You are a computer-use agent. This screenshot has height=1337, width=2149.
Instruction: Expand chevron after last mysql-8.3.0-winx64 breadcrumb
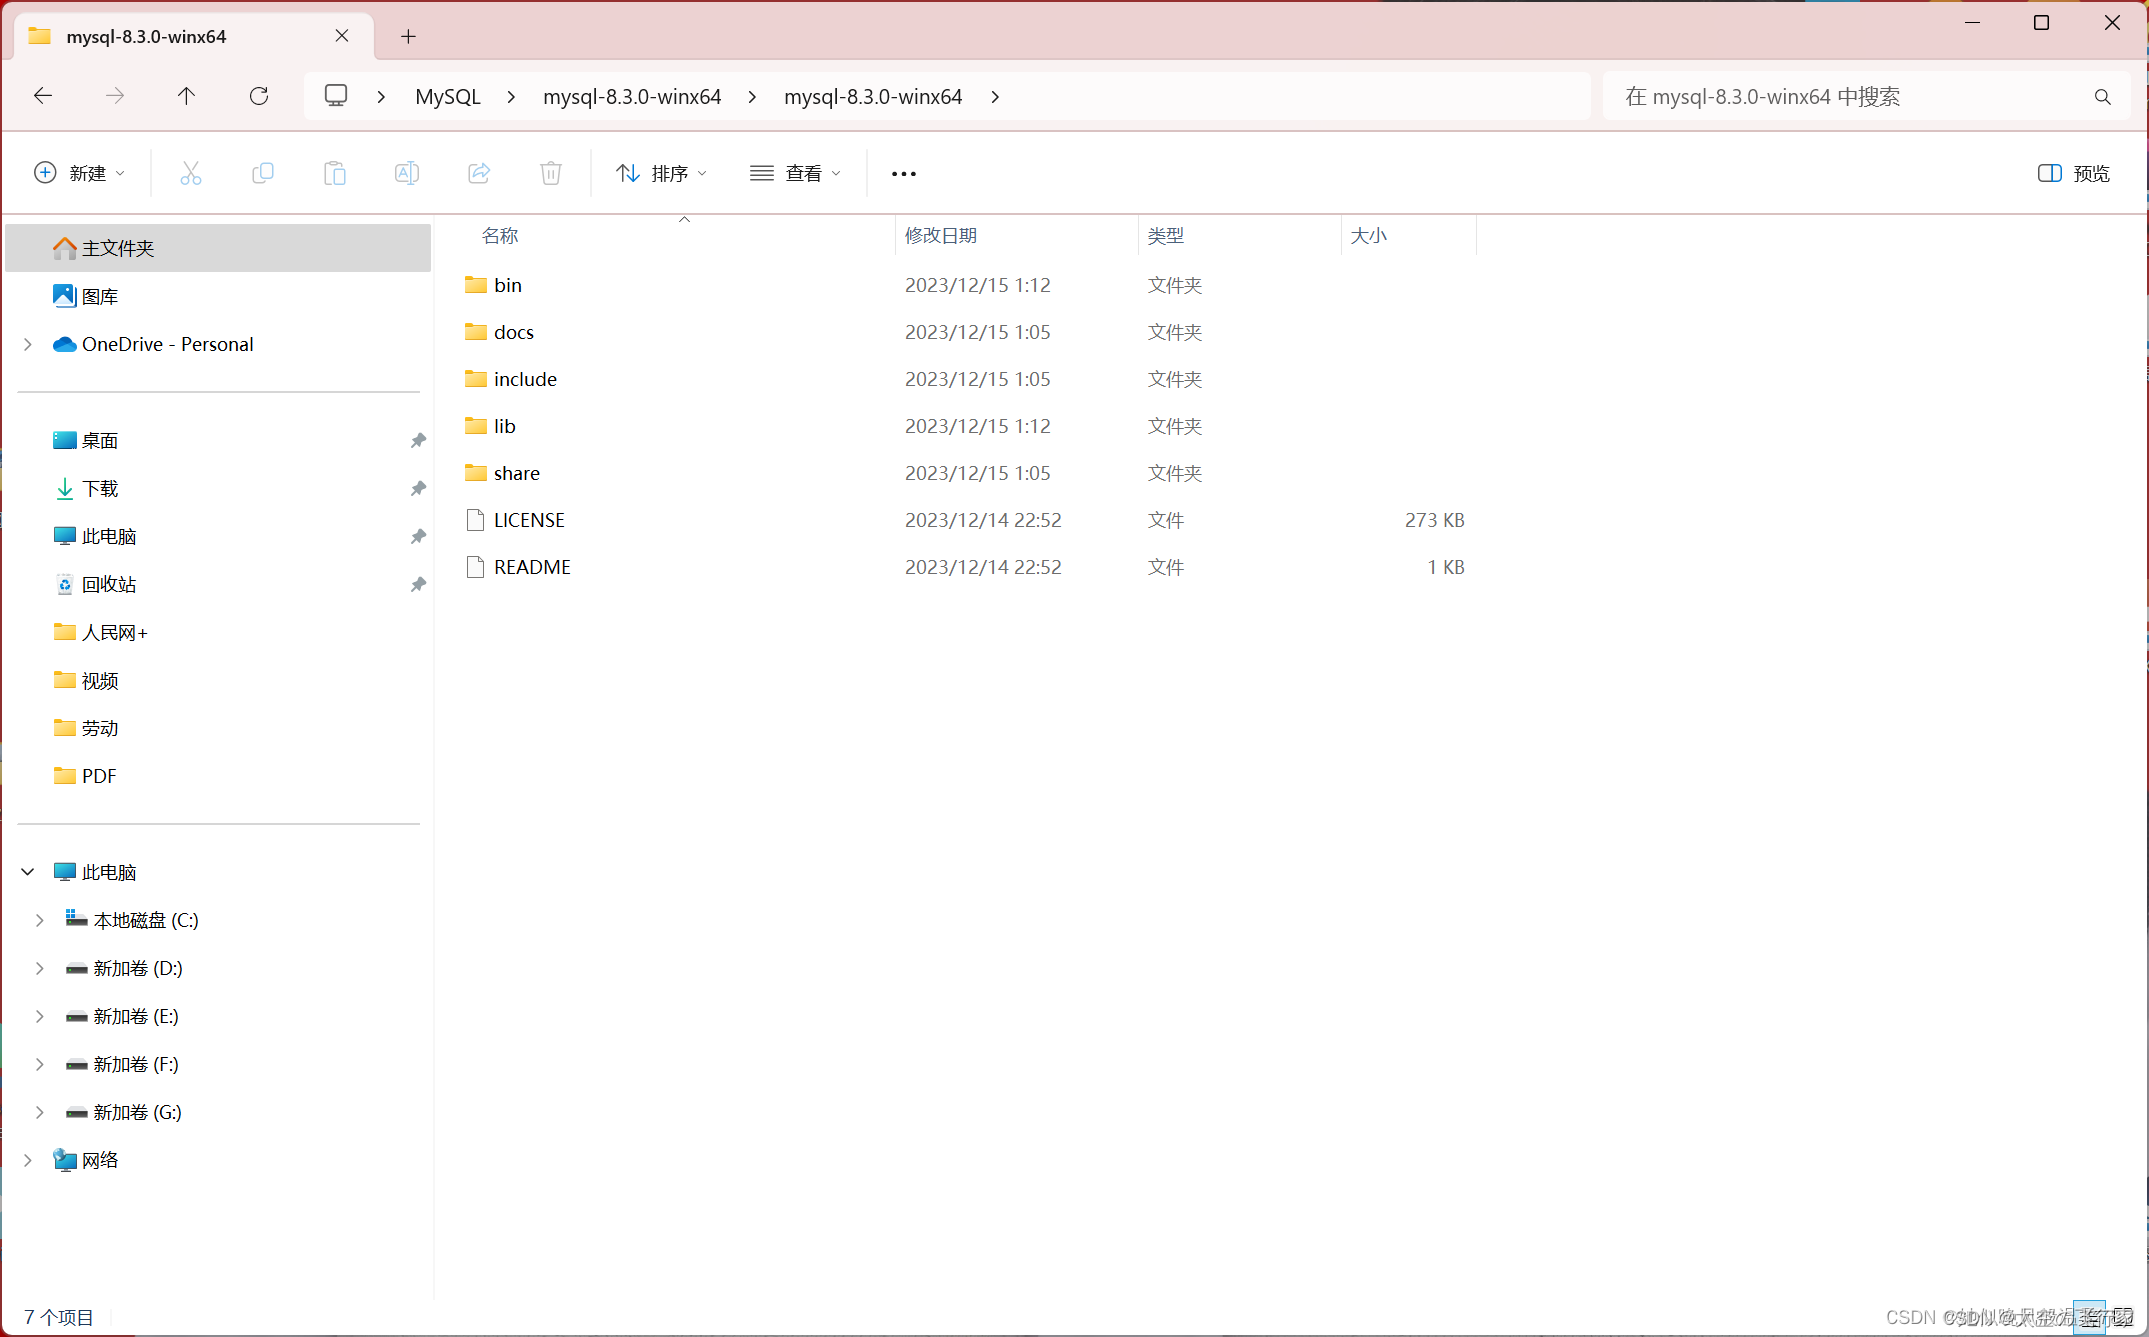coord(995,97)
